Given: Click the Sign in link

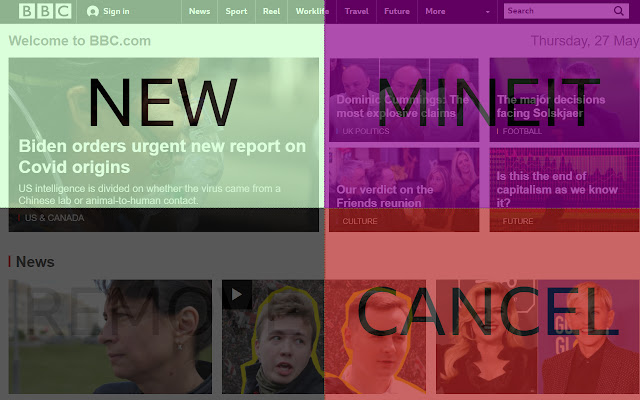Looking at the screenshot, I should click(116, 11).
